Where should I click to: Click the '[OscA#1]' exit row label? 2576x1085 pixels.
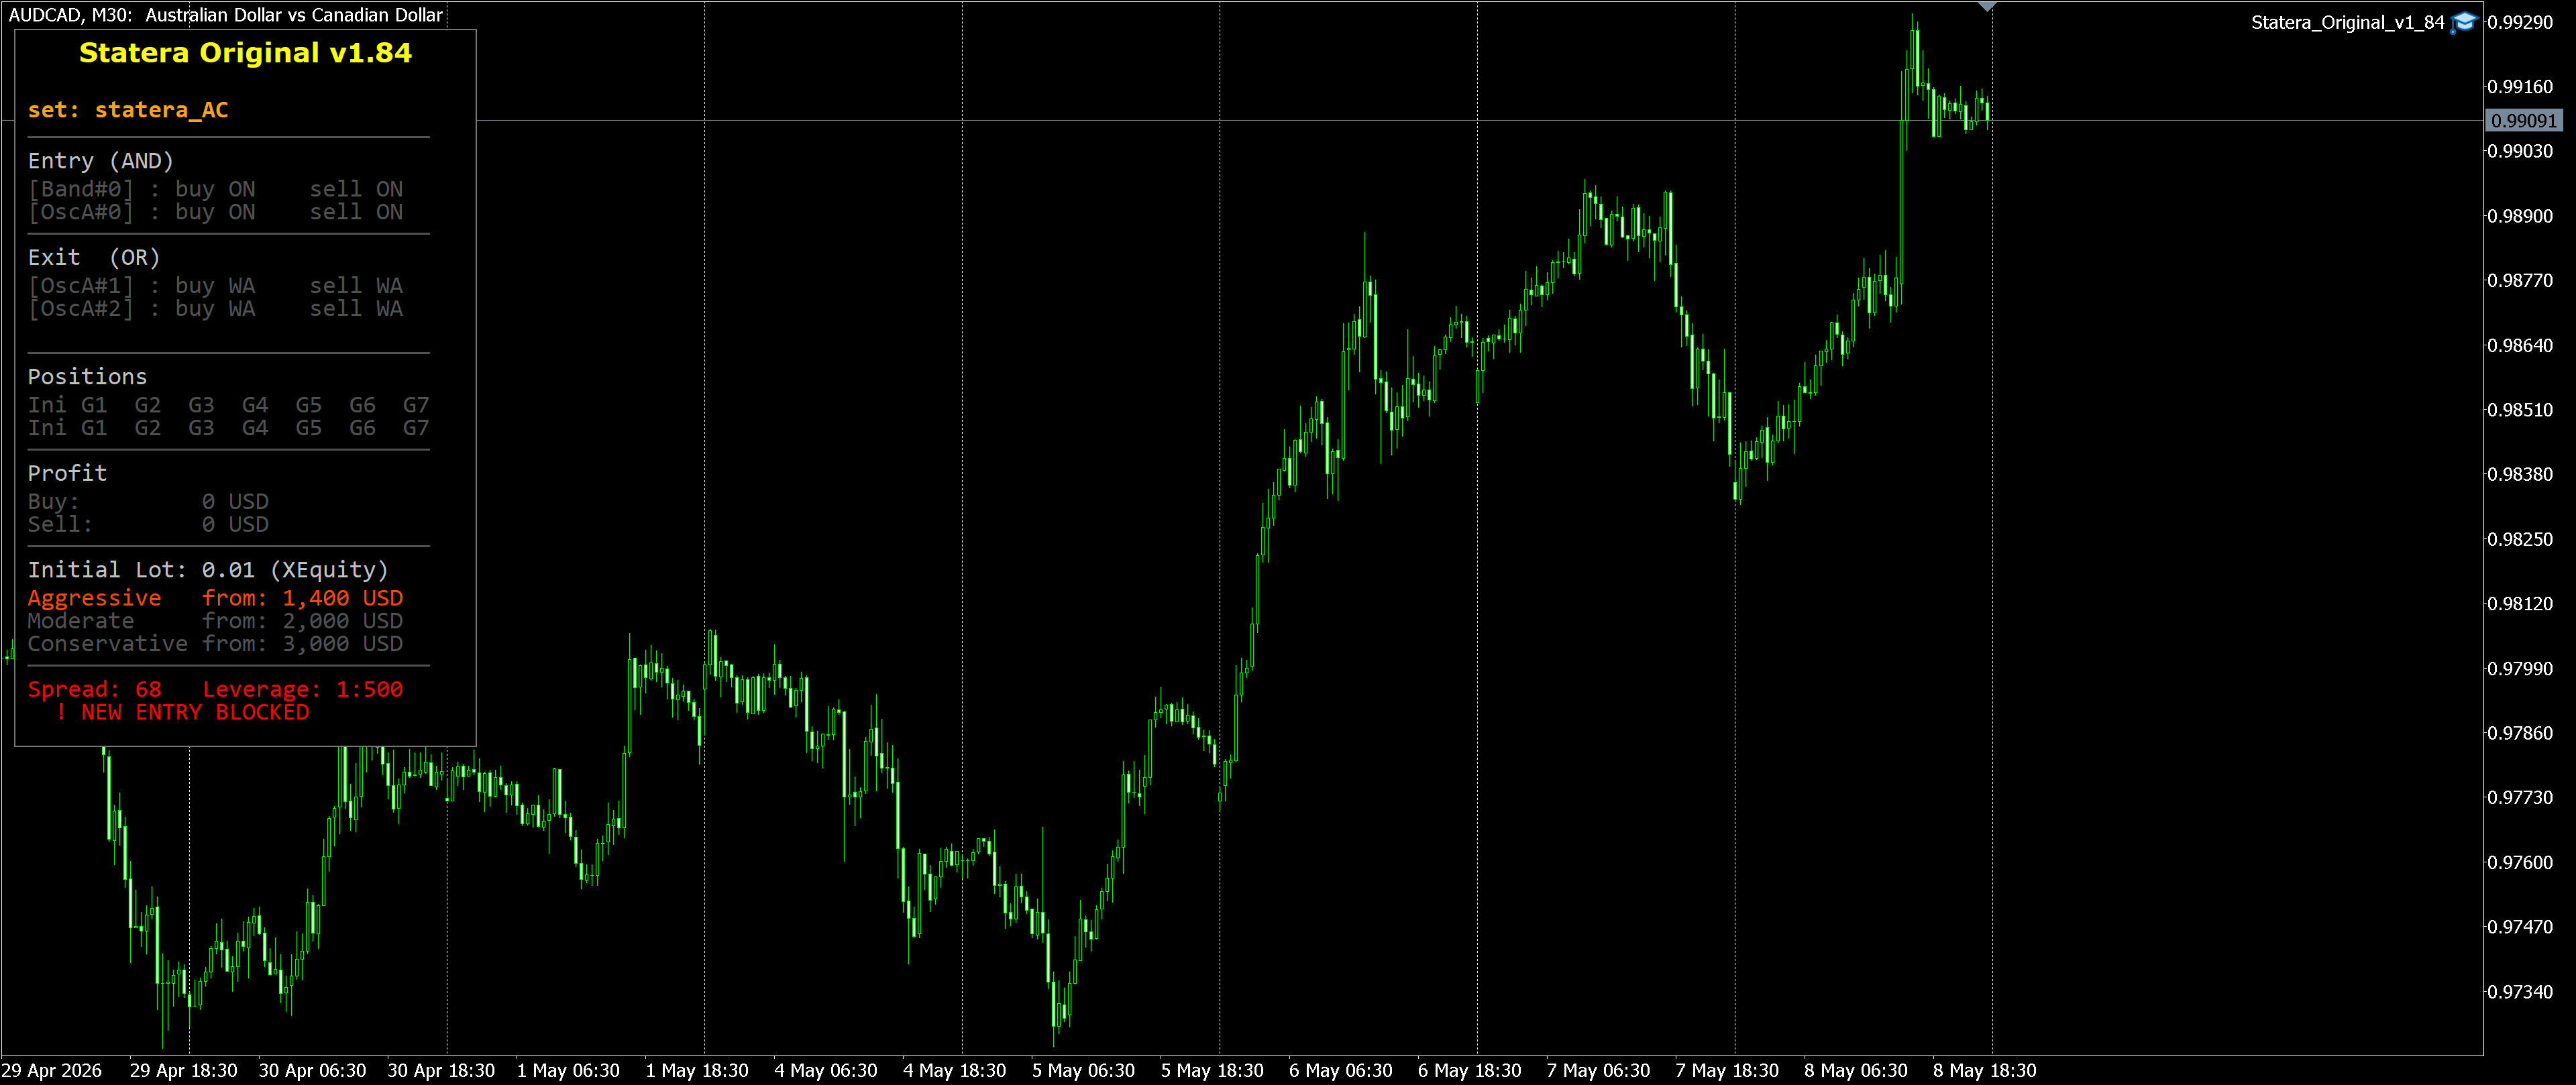pos(81,286)
